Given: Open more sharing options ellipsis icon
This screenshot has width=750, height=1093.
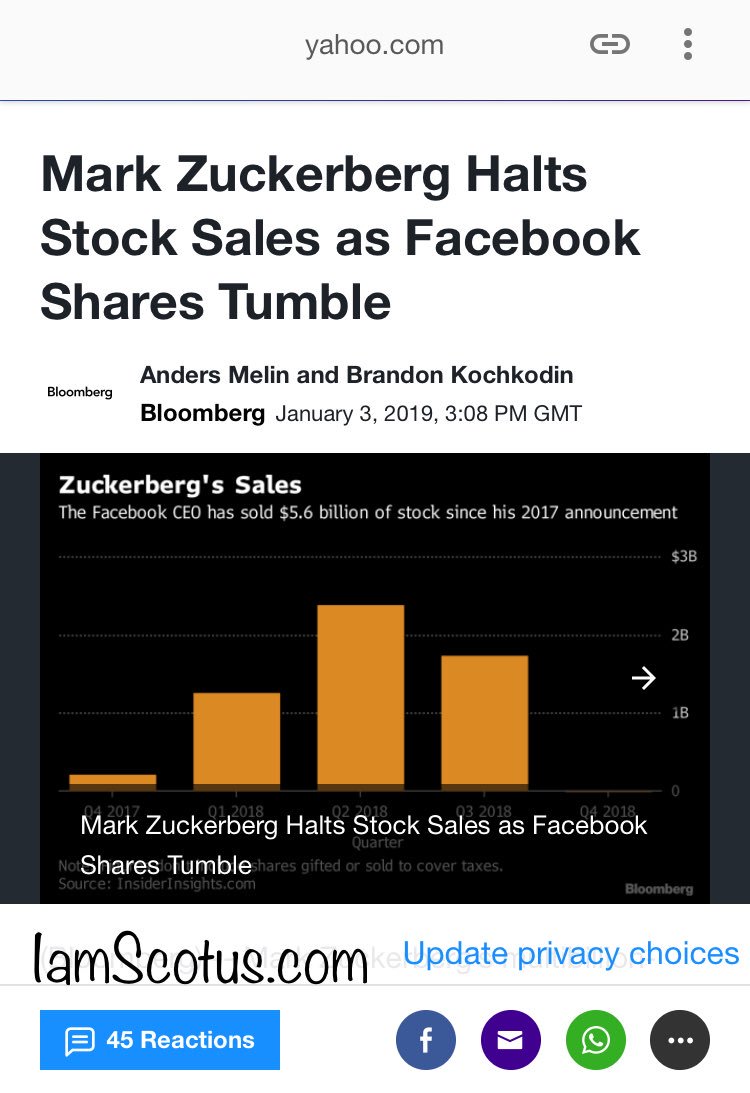Looking at the screenshot, I should 680,1040.
